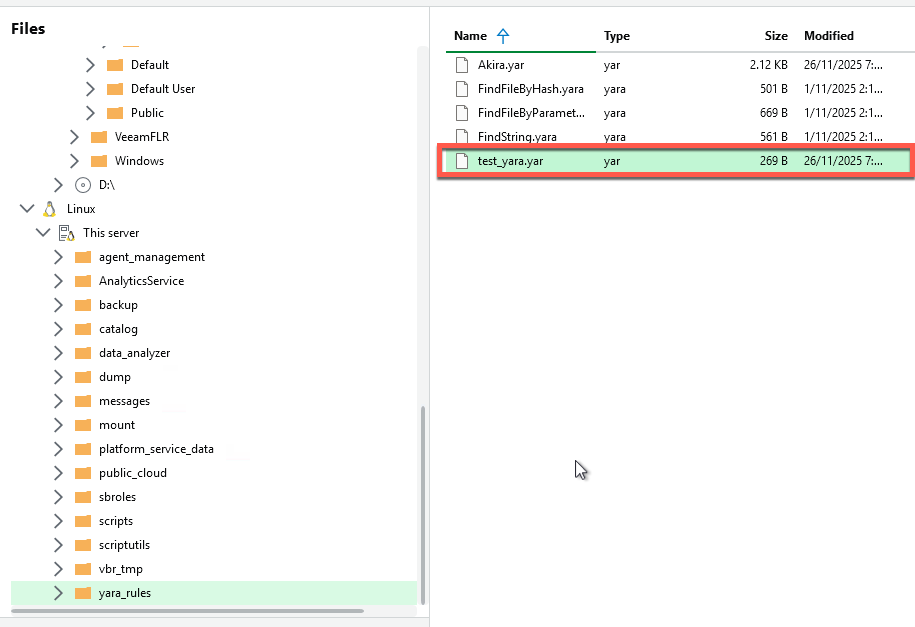Expand the Windows folder node
The image size is (915, 627).
tap(74, 161)
